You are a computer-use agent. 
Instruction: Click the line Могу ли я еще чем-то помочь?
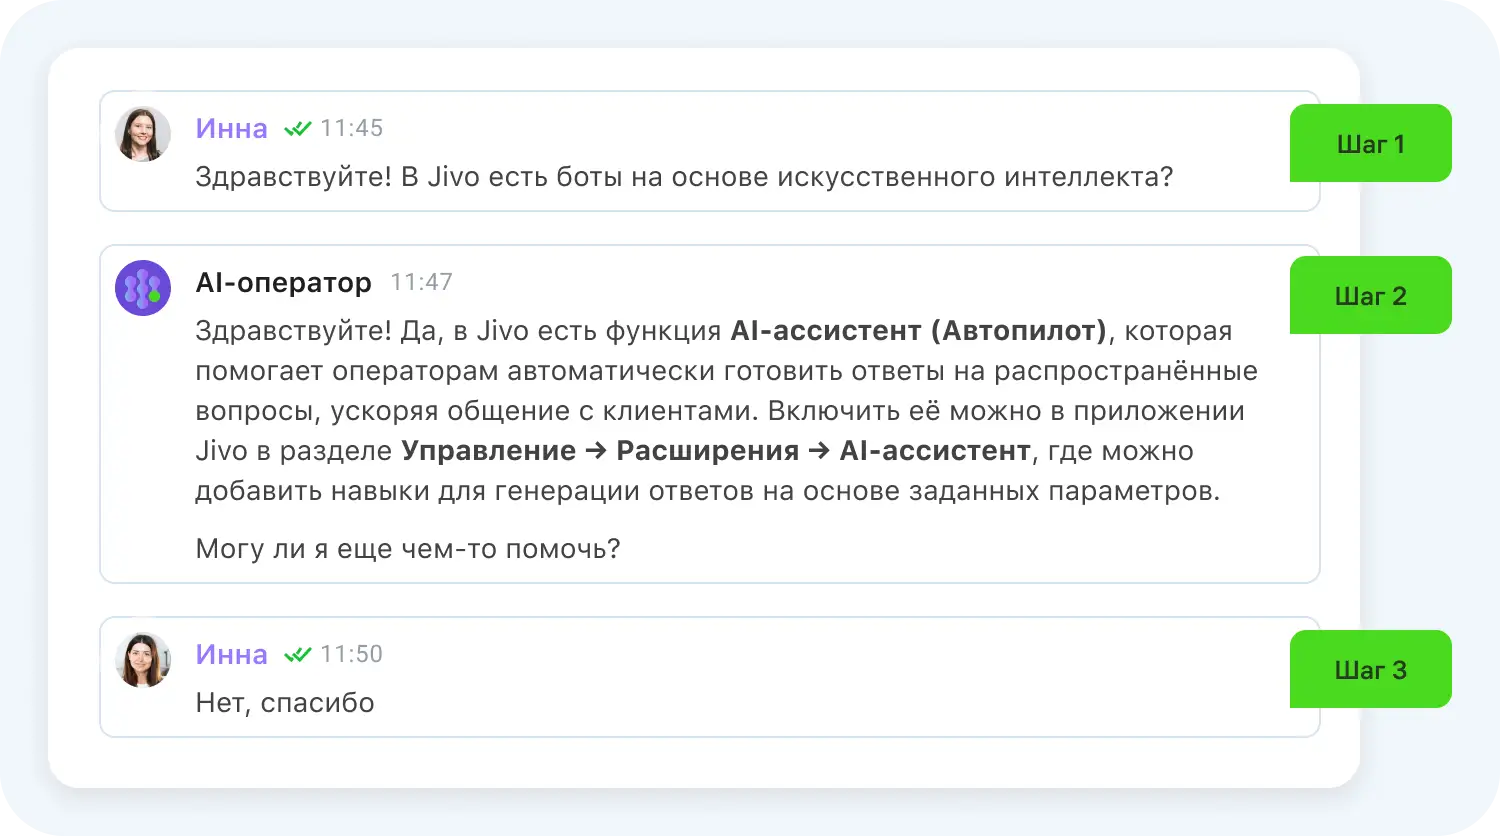408,549
